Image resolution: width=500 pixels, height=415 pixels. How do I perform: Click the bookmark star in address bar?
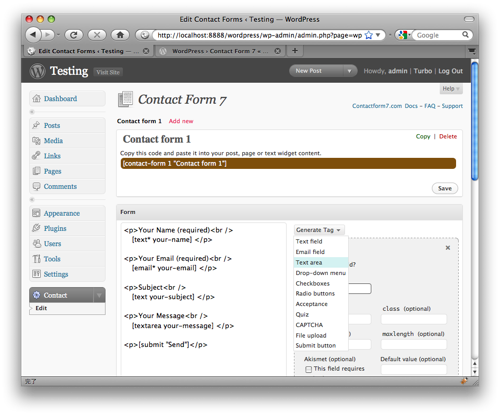(x=369, y=35)
